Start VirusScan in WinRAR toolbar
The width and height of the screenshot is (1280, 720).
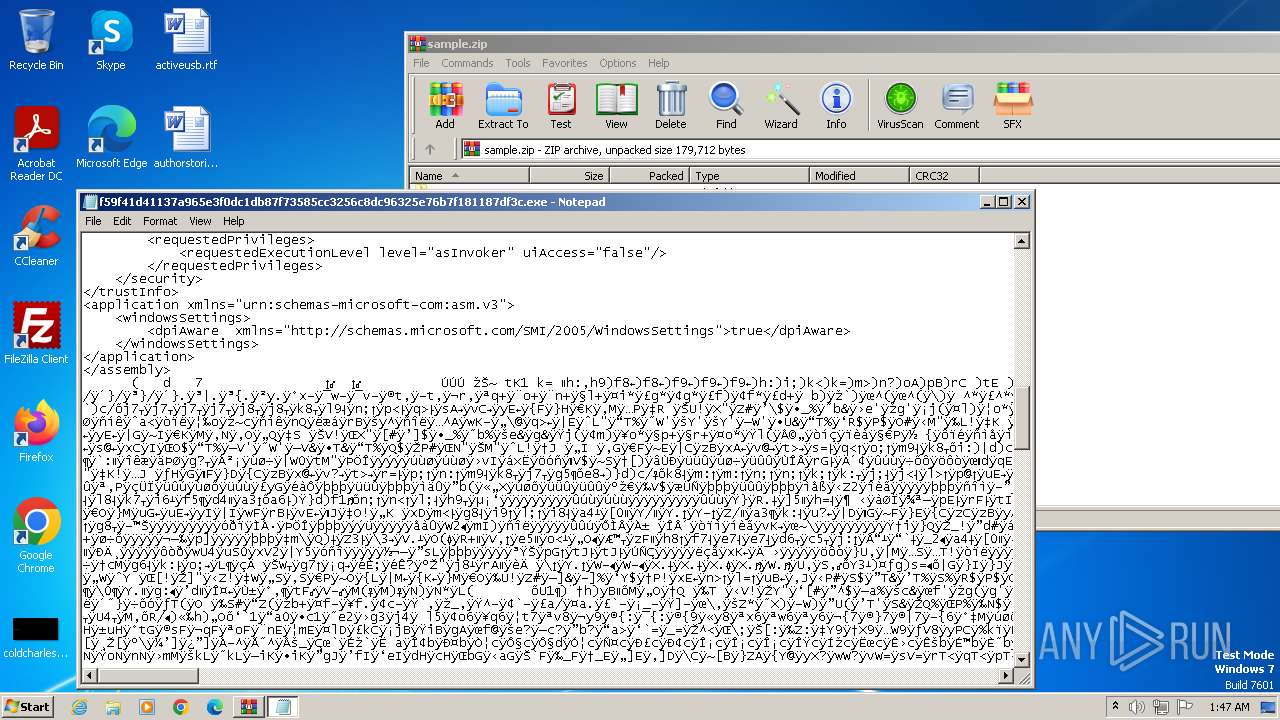click(900, 106)
